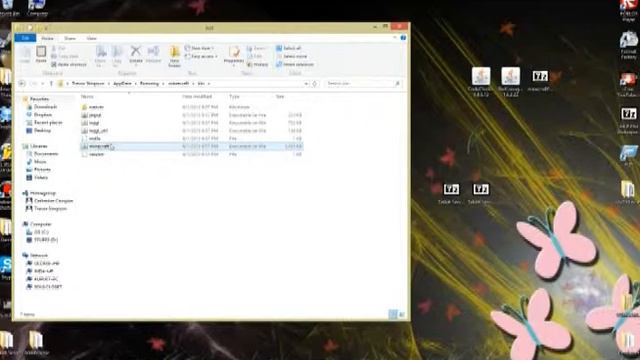Select the Format Factory desktop icon
This screenshot has width=640, height=360.
629,46
